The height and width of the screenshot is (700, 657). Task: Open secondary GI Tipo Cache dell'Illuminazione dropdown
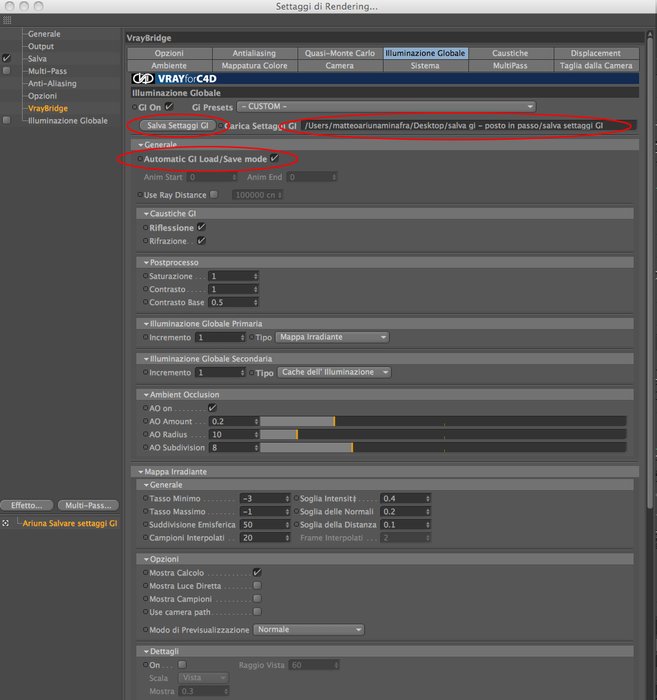coord(334,372)
